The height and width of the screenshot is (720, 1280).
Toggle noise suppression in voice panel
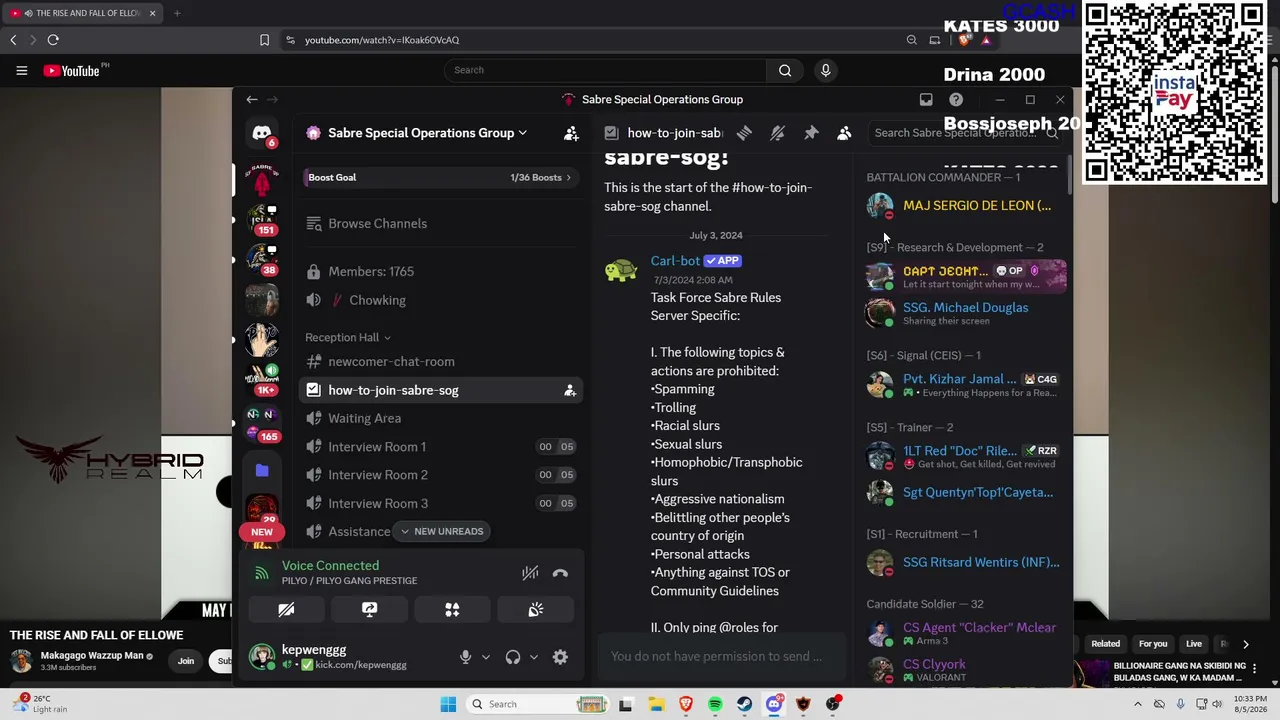[530, 573]
